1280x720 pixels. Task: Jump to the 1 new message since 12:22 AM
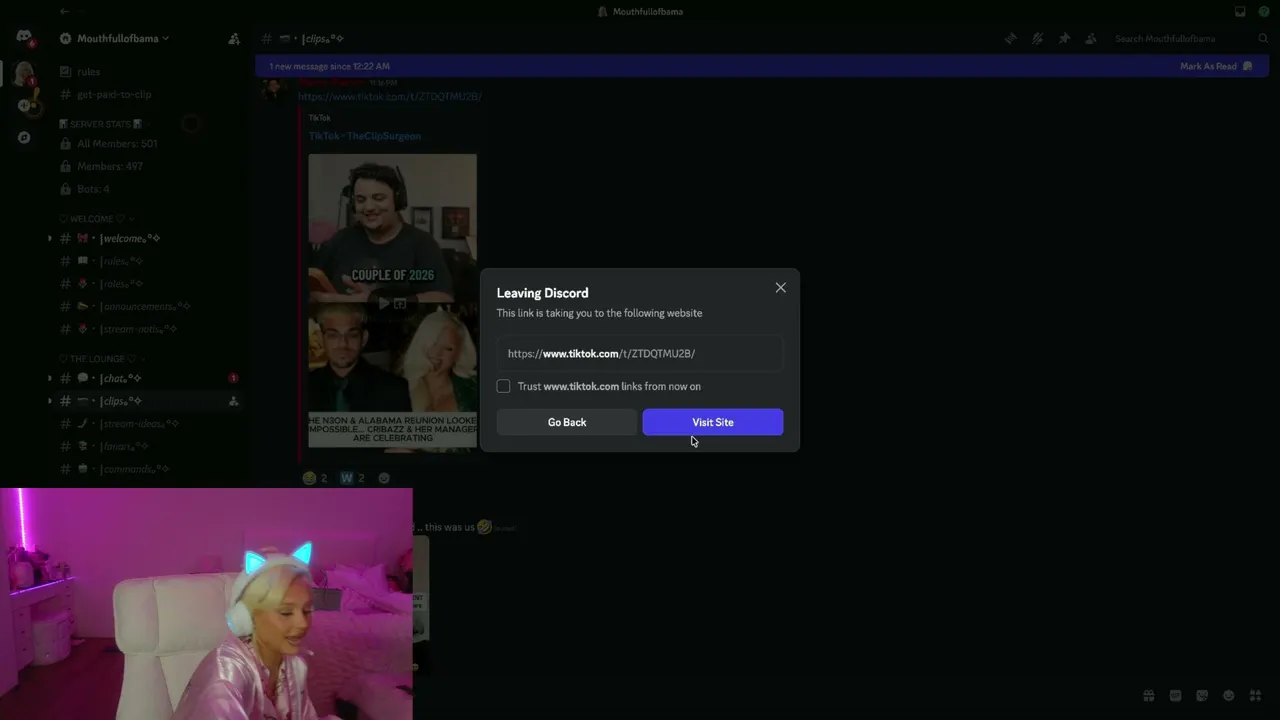point(330,66)
